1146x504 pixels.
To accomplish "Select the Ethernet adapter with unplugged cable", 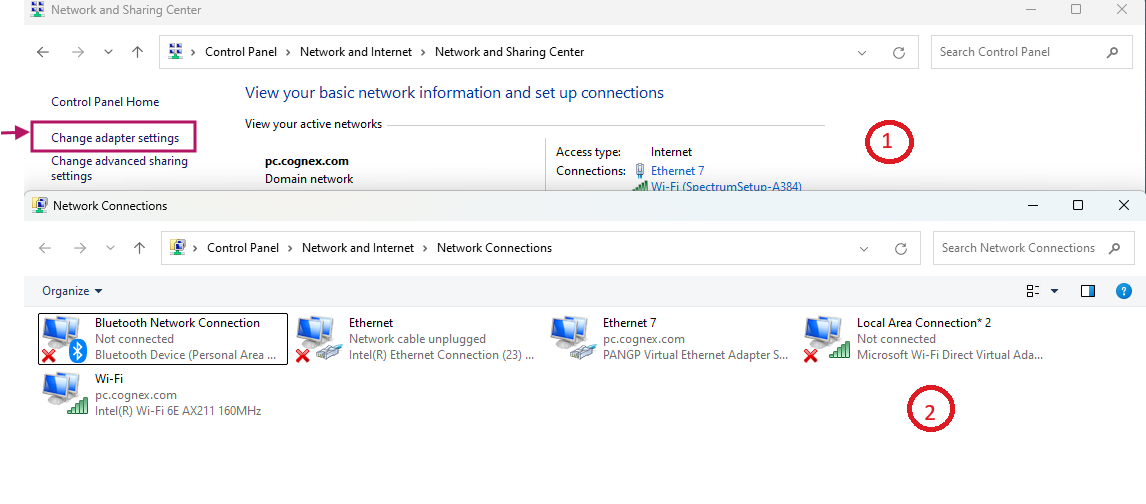I will coord(318,339).
